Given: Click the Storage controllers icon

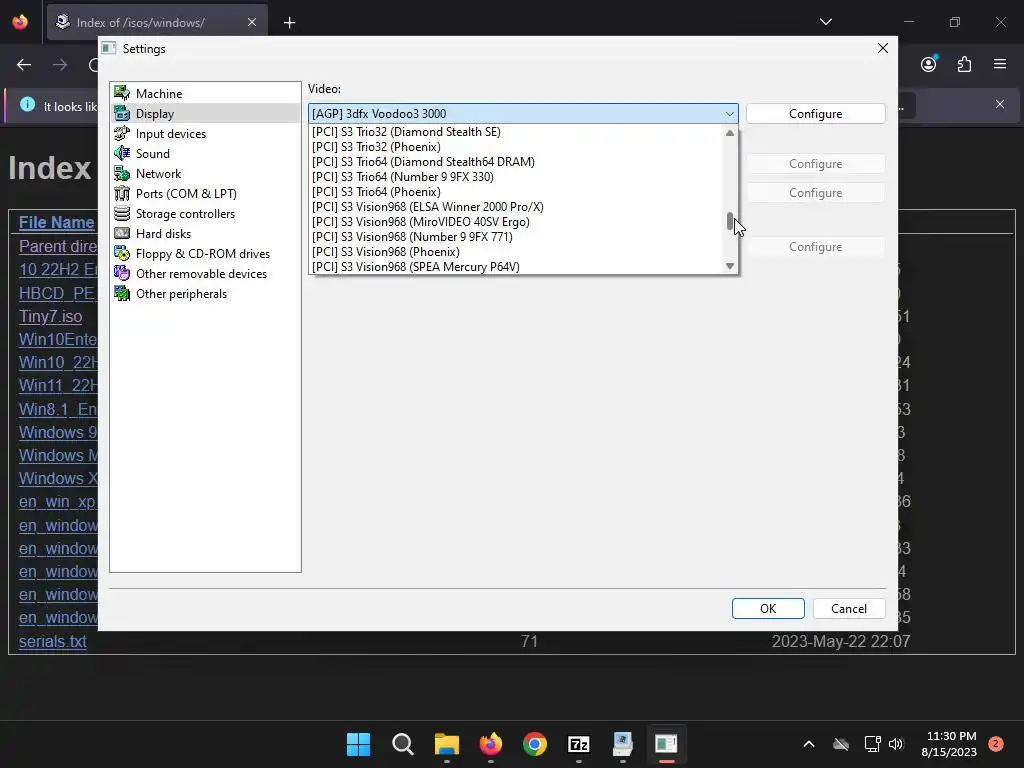Looking at the screenshot, I should 122,214.
